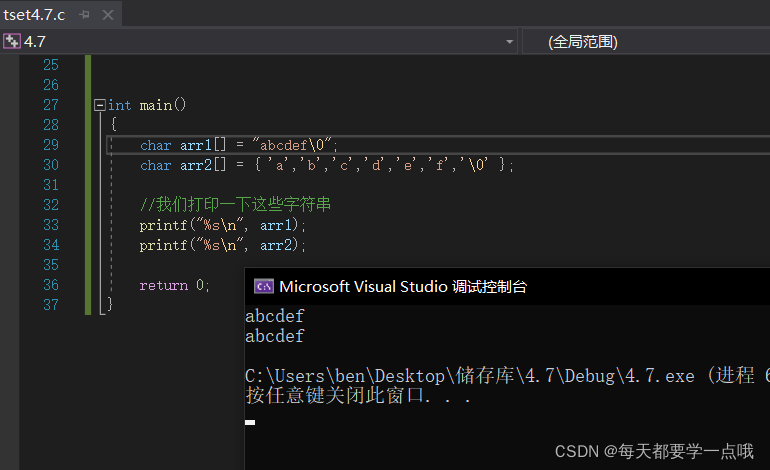Click the green comment line of code
Screen dimensions: 770x470
235,205
